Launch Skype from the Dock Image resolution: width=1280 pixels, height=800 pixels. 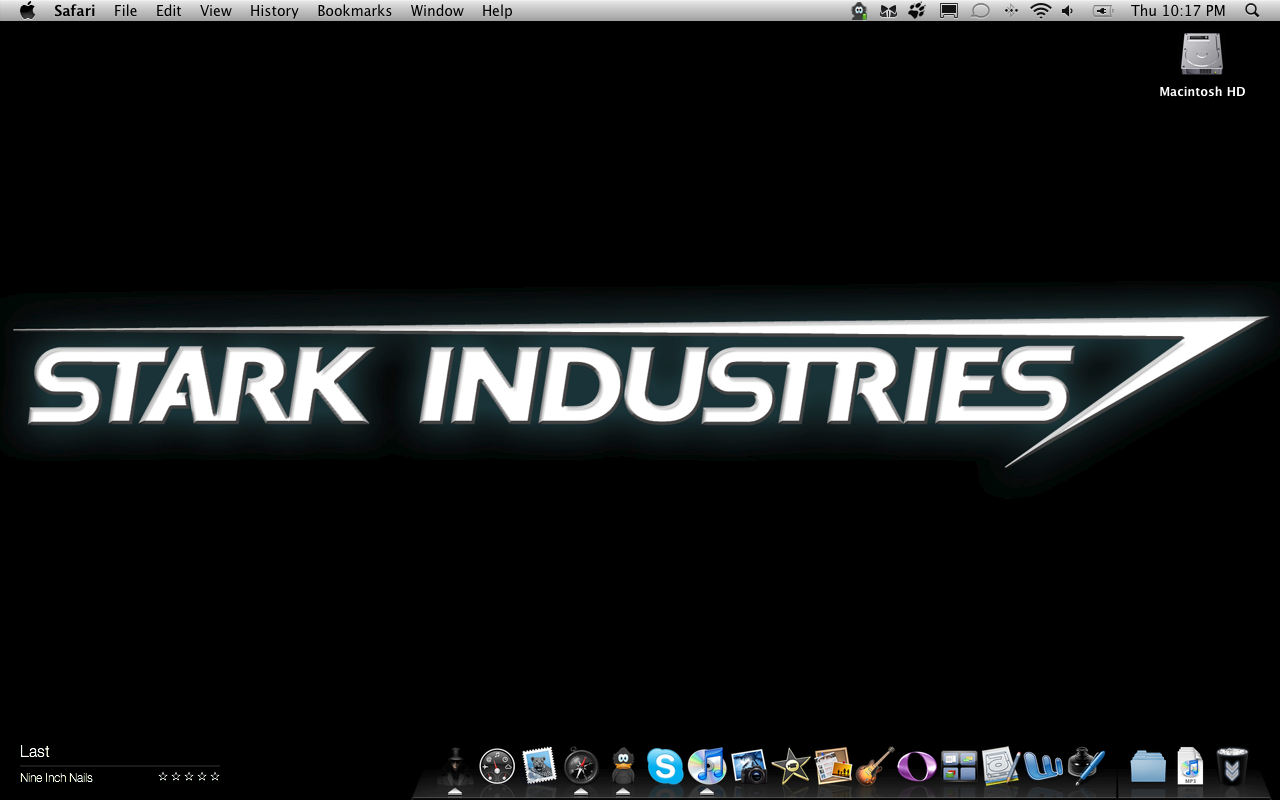pos(665,766)
